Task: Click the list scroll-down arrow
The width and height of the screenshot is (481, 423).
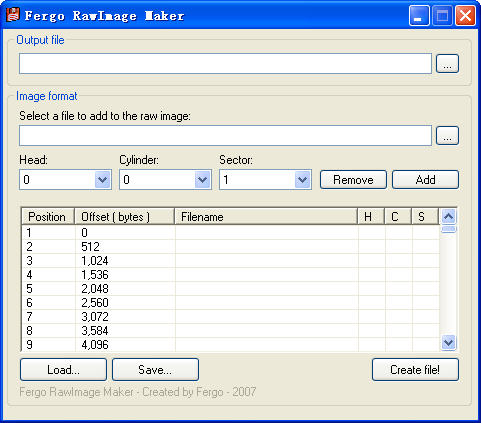Action: (x=448, y=342)
